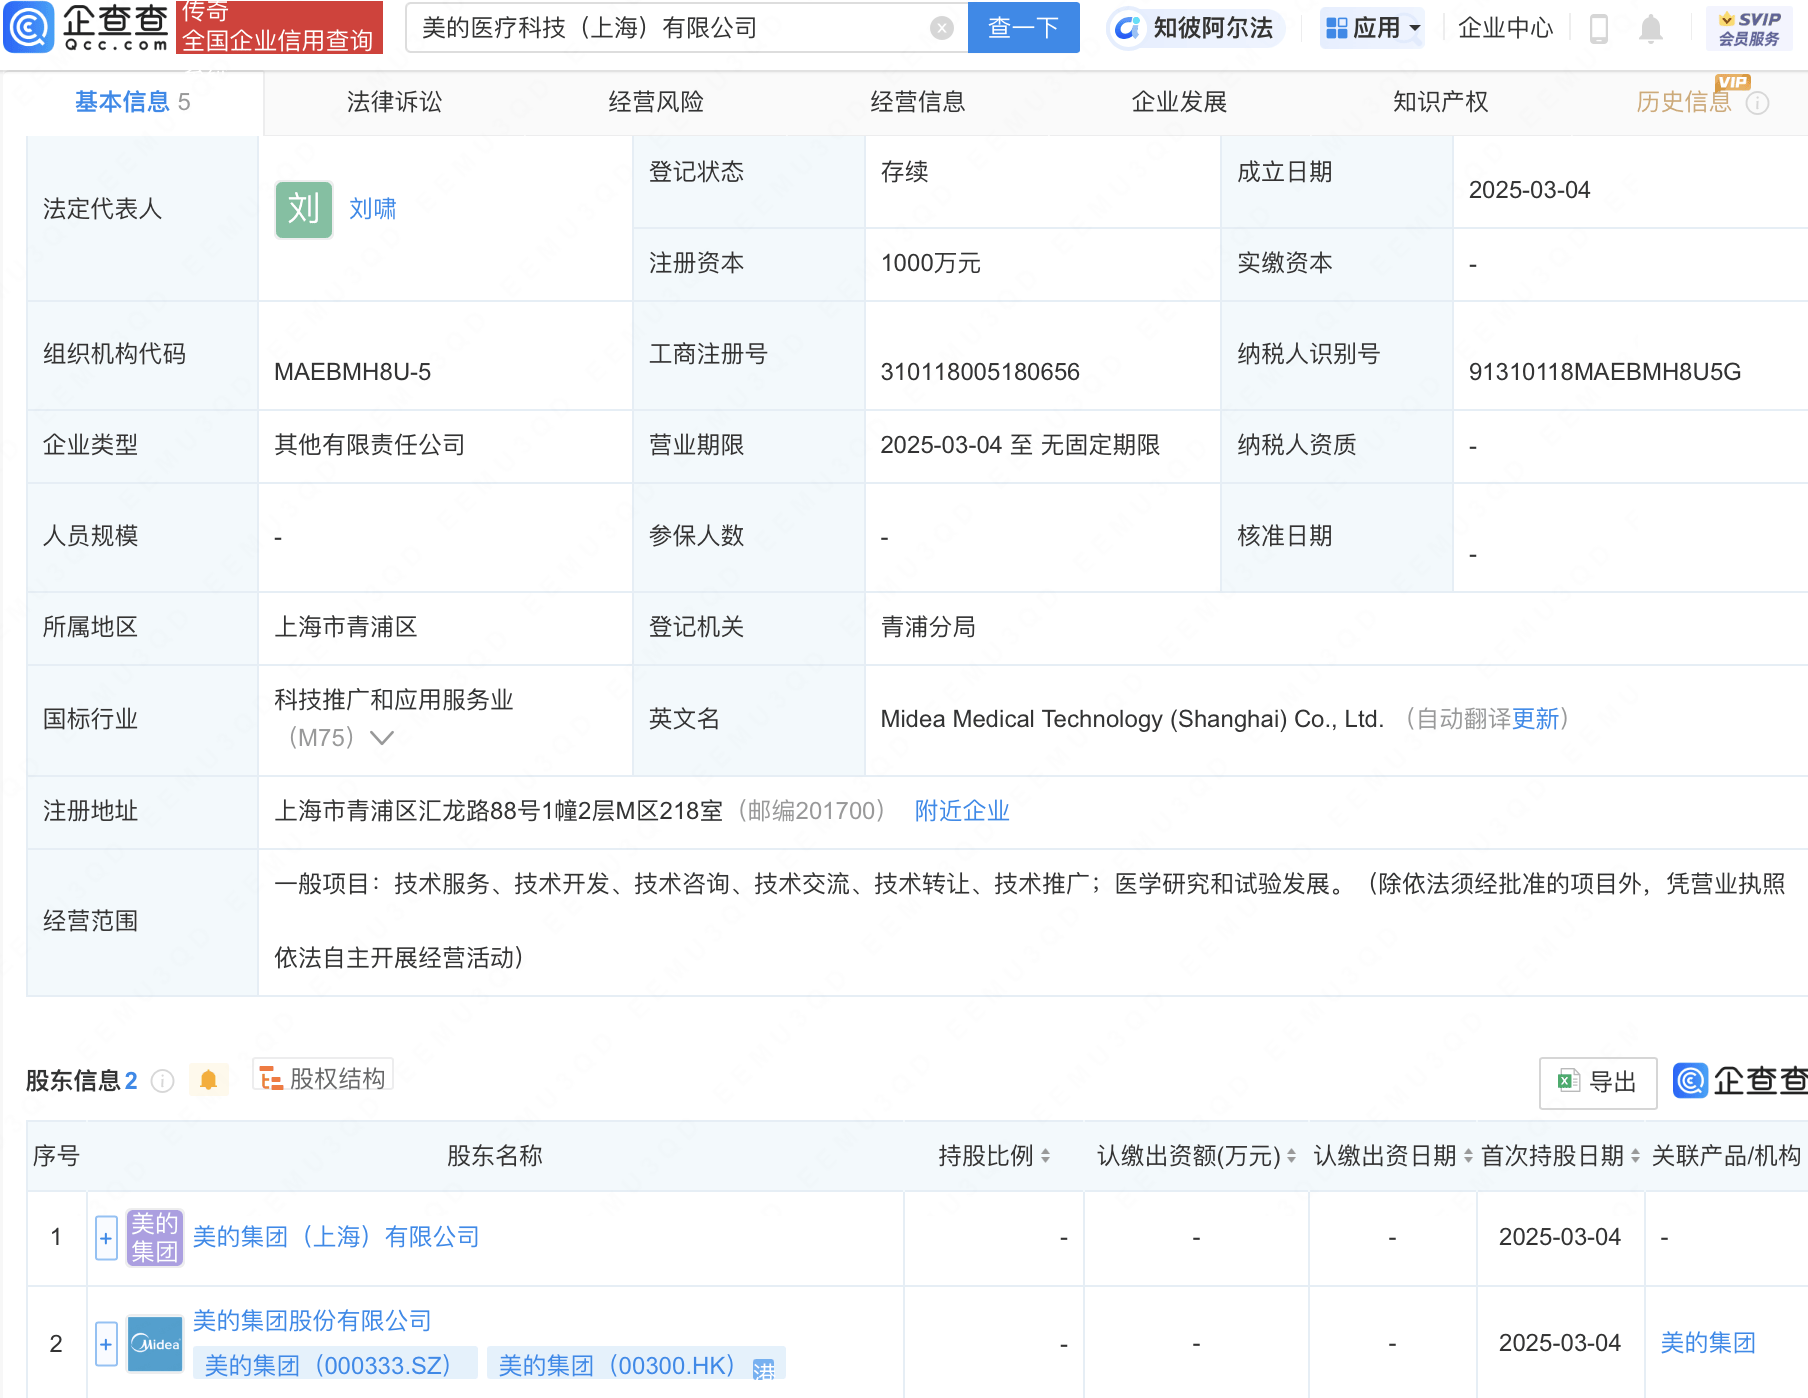Open the notifications bell in header
The image size is (1808, 1398).
(x=1651, y=29)
